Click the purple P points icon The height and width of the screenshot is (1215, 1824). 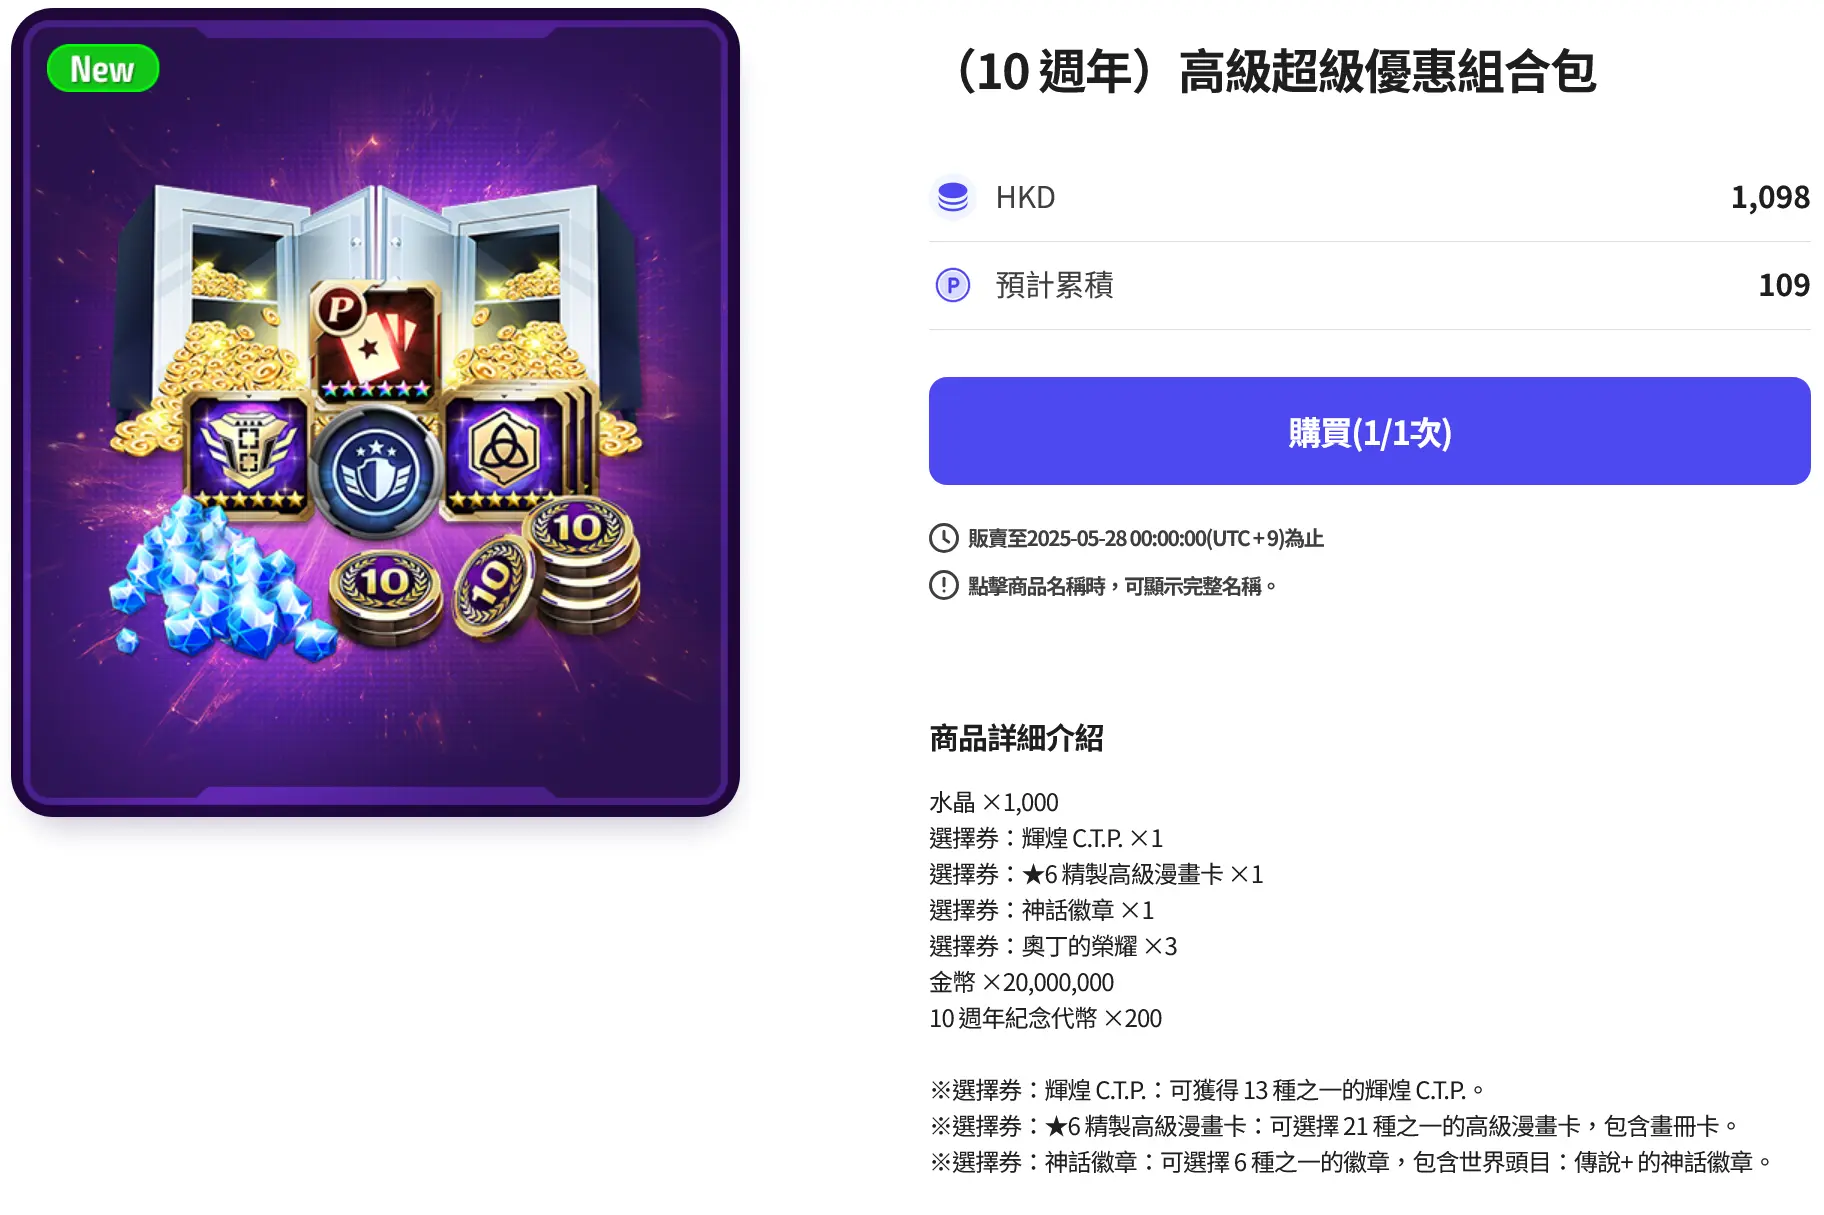coord(953,286)
